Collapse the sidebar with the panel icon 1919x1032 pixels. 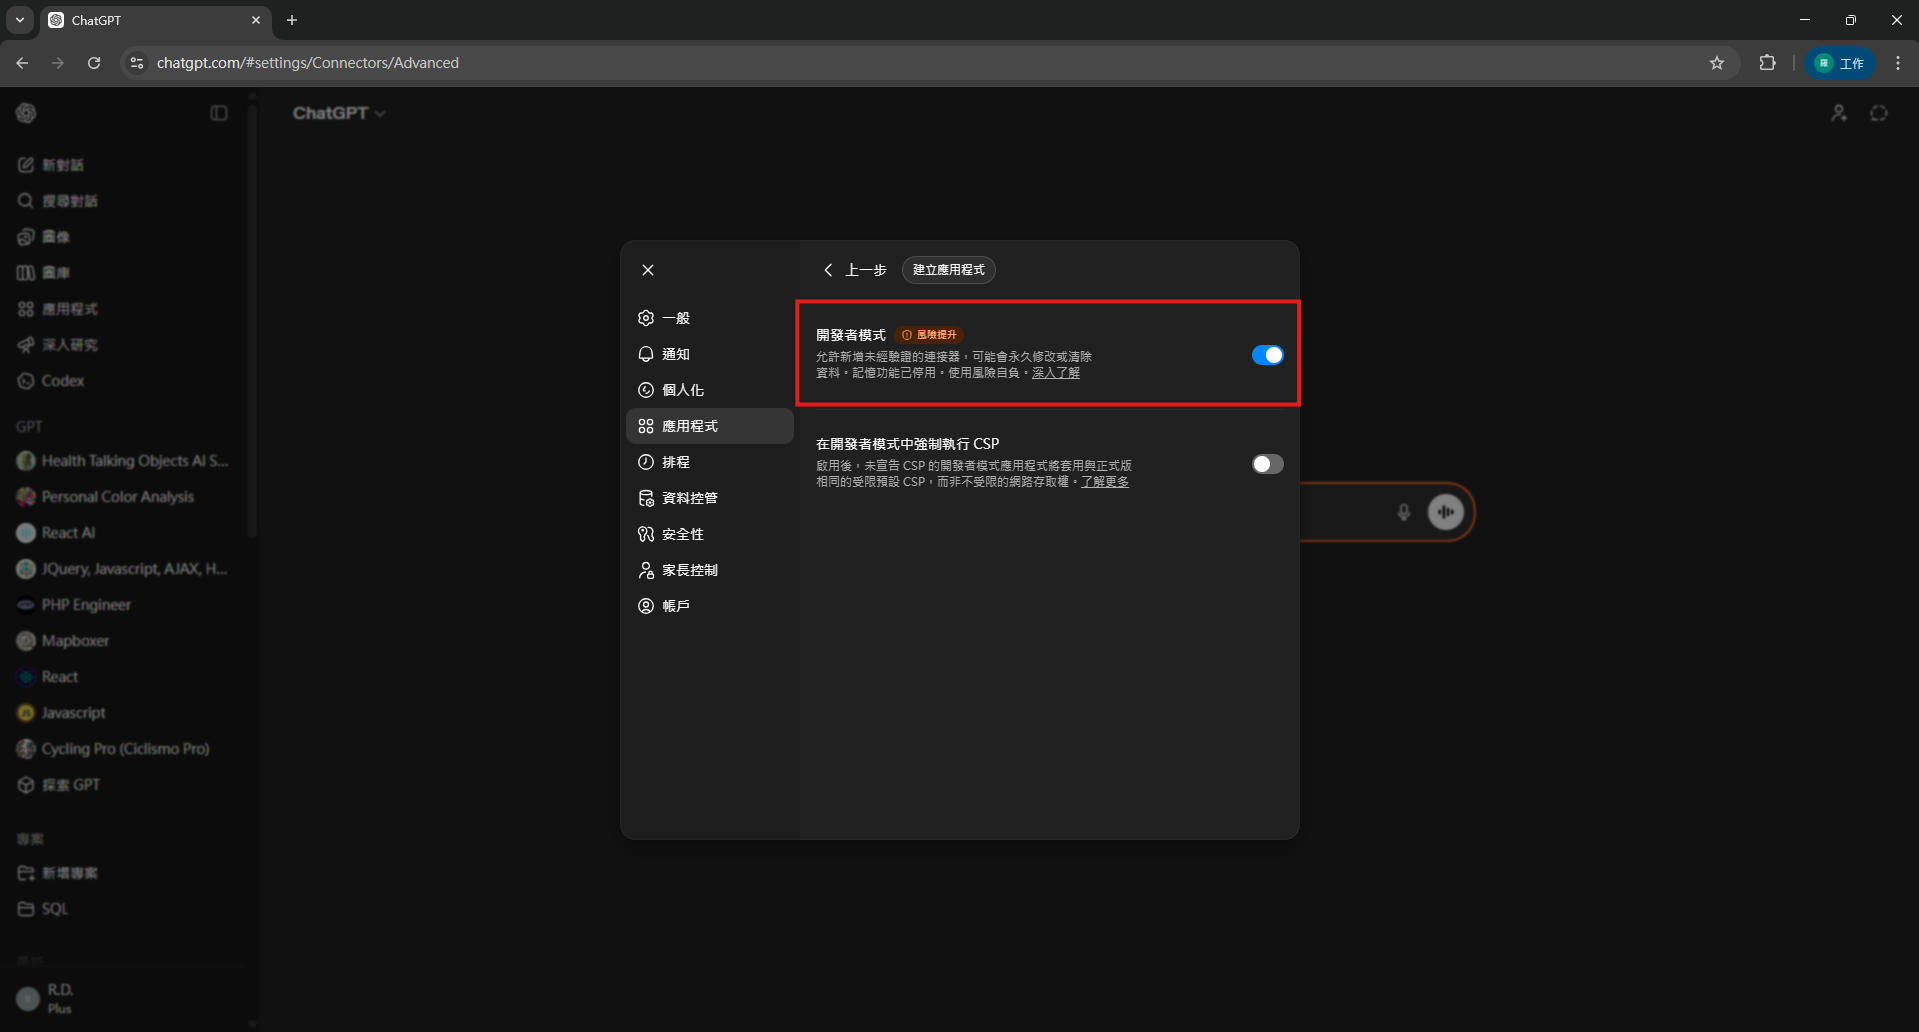(x=219, y=113)
